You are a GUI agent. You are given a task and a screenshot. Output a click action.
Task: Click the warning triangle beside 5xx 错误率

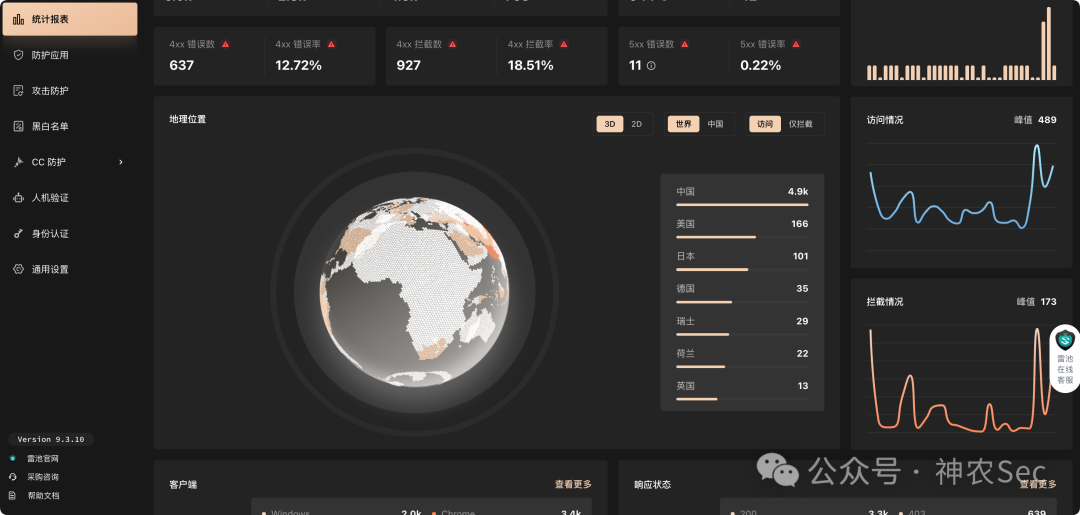[x=796, y=44]
